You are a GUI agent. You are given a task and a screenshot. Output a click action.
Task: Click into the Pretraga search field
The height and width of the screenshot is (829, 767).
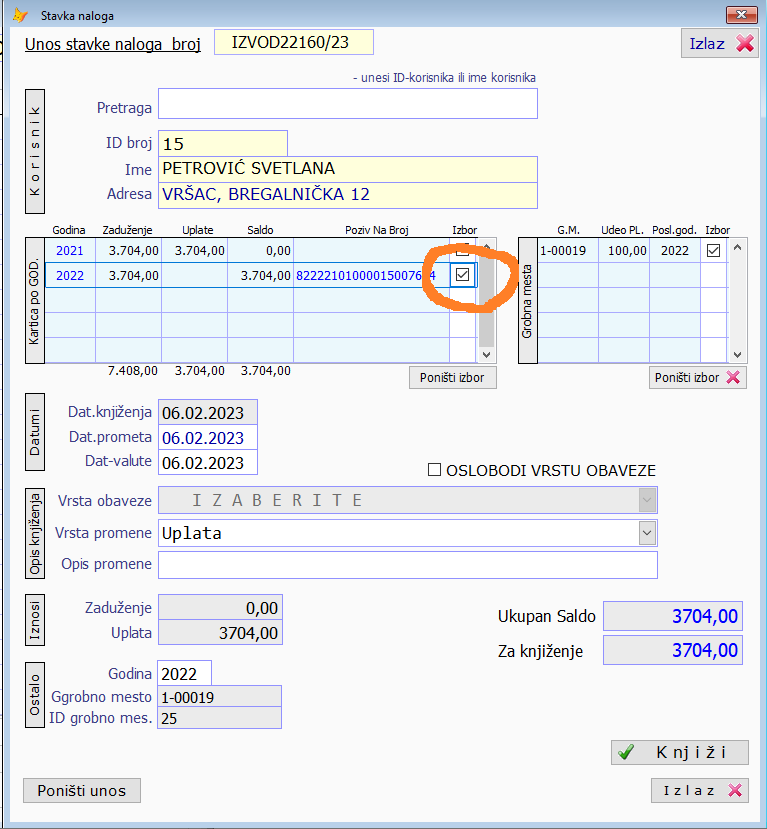[347, 104]
